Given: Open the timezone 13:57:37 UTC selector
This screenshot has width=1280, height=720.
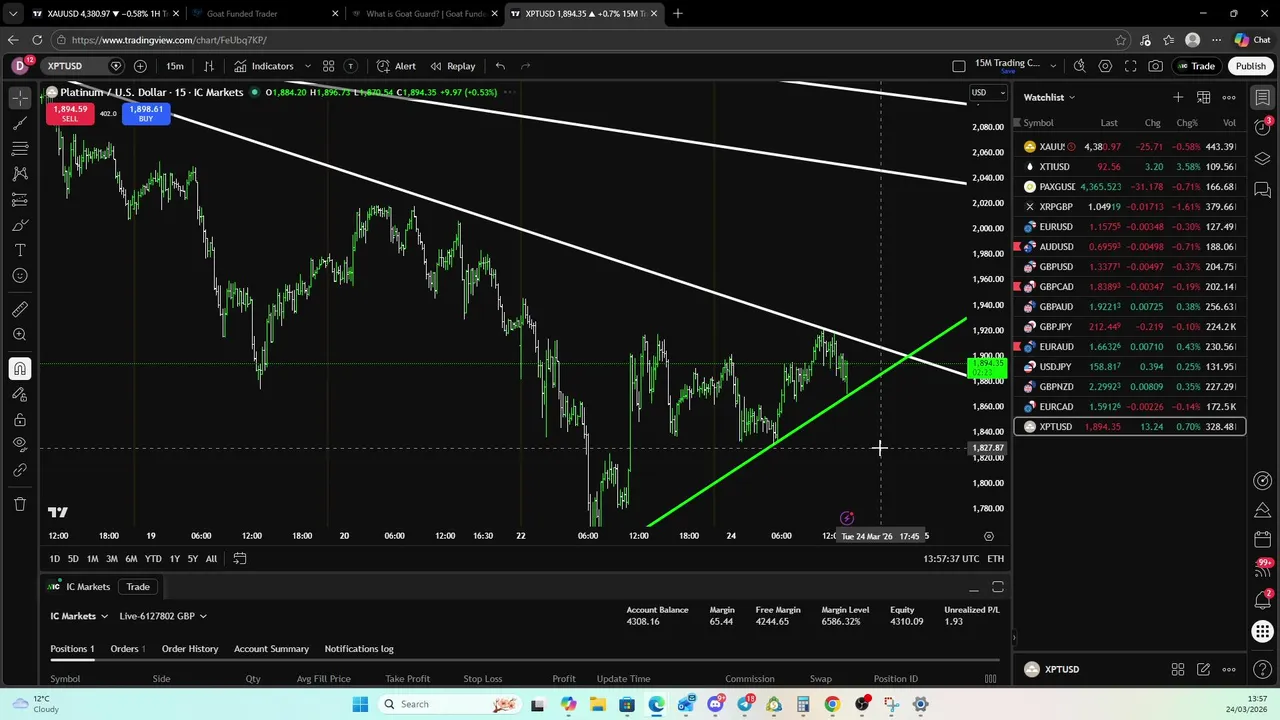Looking at the screenshot, I should 951,558.
